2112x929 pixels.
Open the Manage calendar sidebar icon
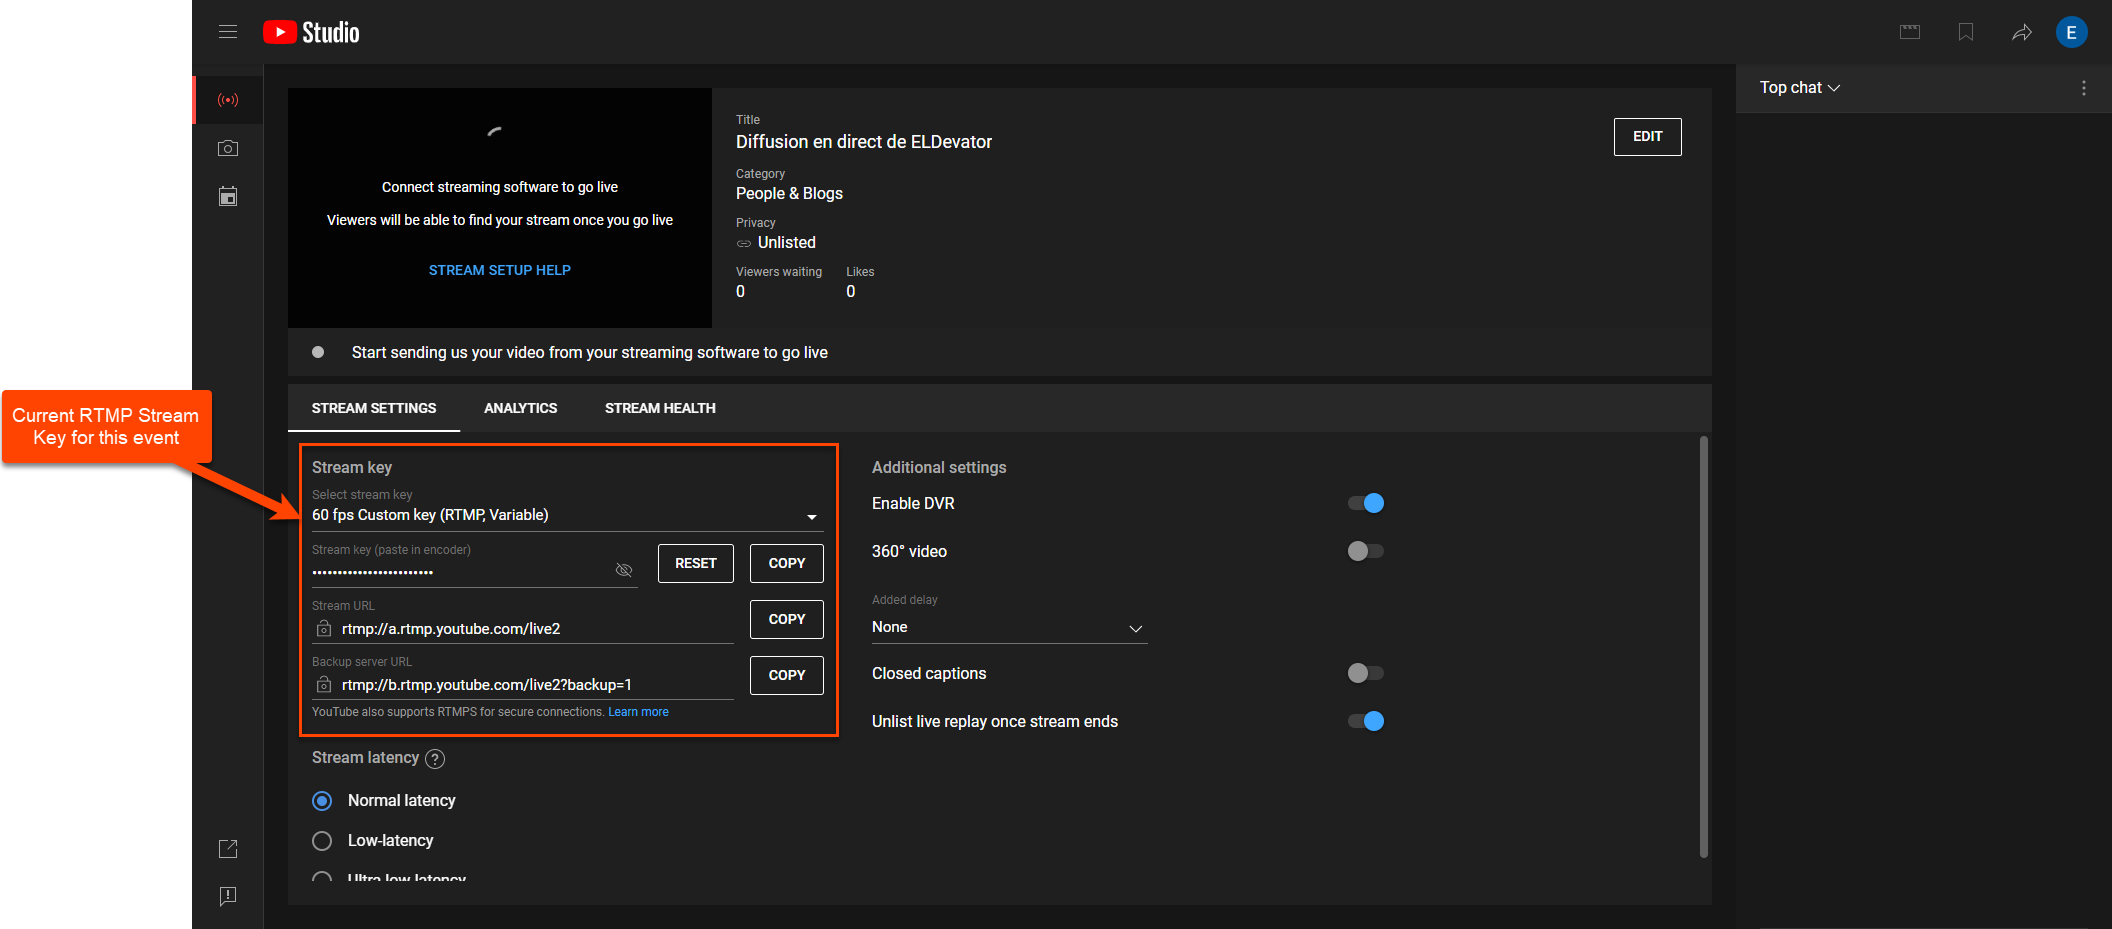coord(228,196)
